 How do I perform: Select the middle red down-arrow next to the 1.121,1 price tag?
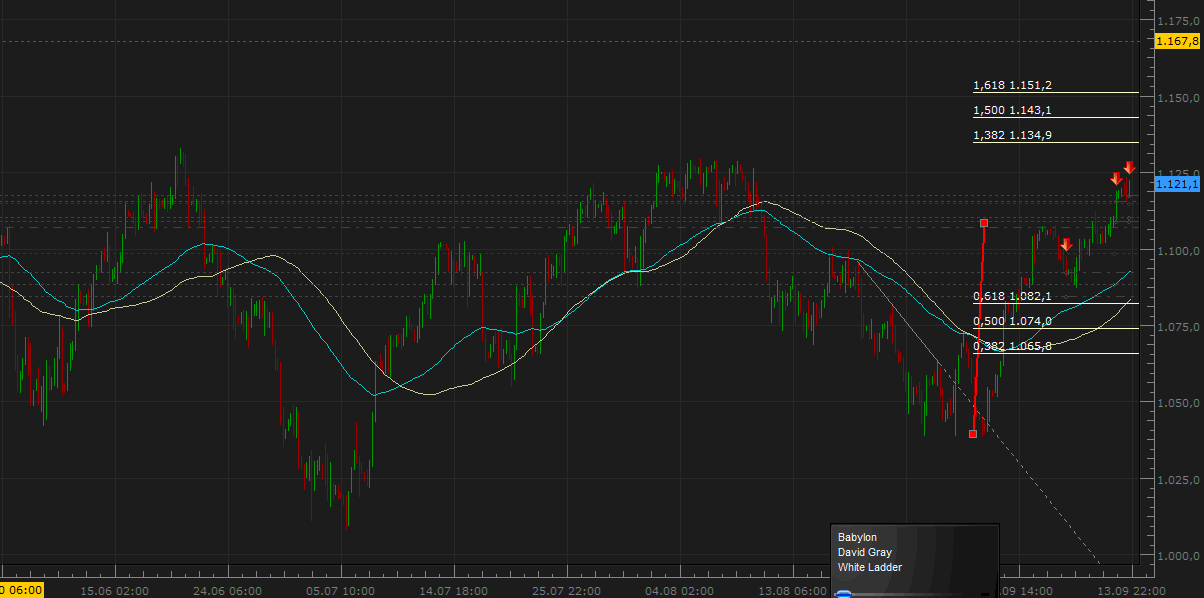pyautogui.click(x=1116, y=179)
